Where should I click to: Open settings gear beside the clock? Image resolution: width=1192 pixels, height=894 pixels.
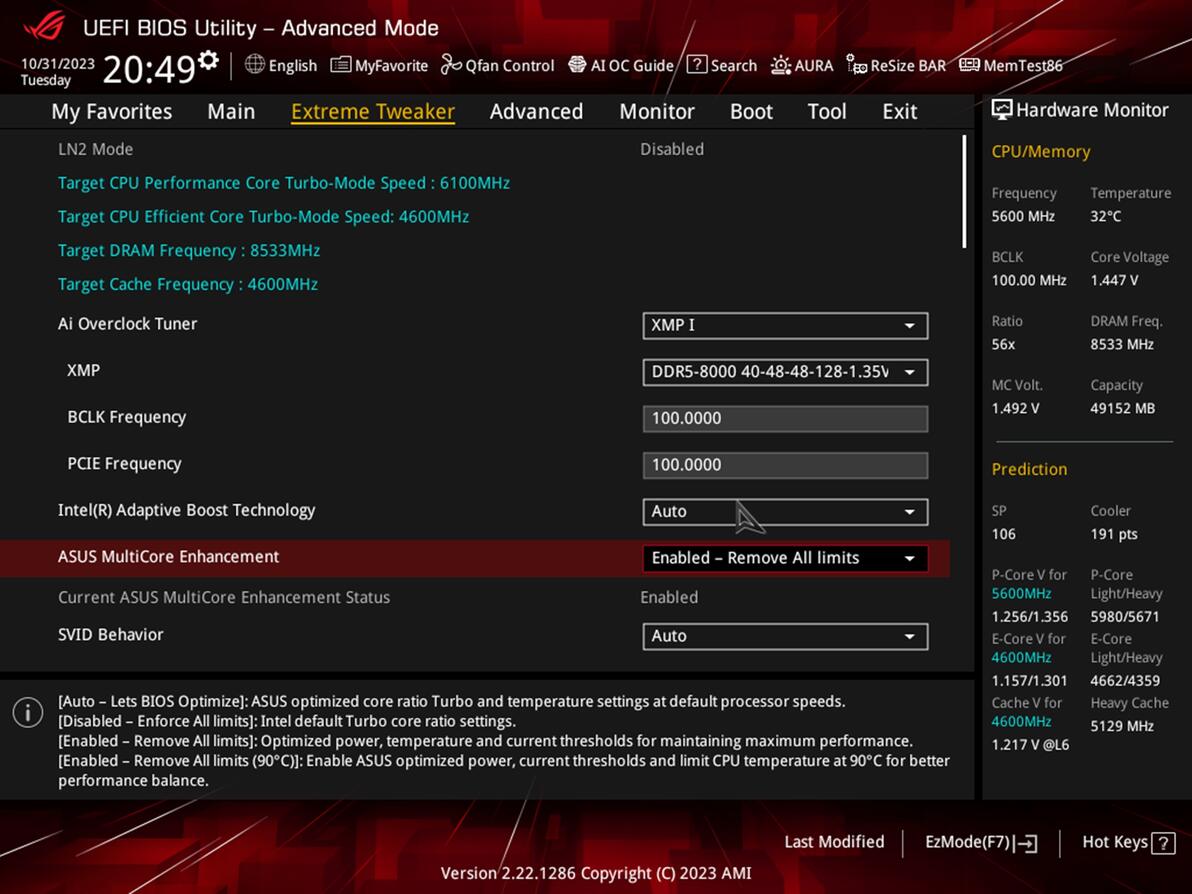[208, 60]
